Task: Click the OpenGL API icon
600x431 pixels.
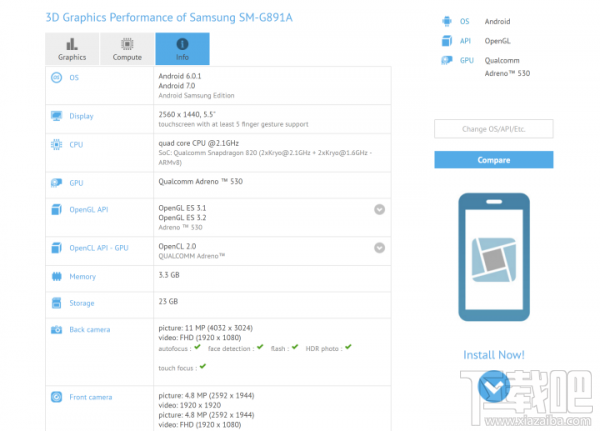Action: (56, 209)
